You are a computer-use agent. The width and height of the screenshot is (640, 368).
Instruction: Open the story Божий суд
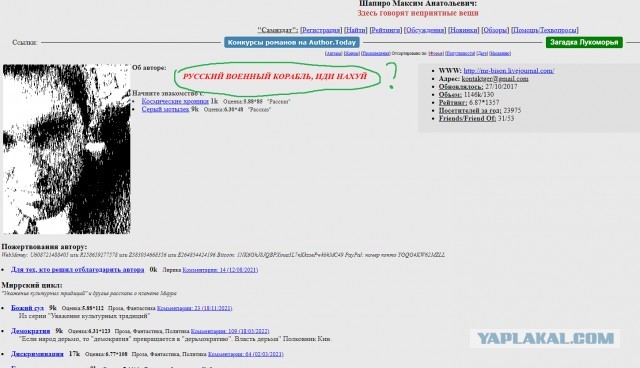(x=27, y=308)
